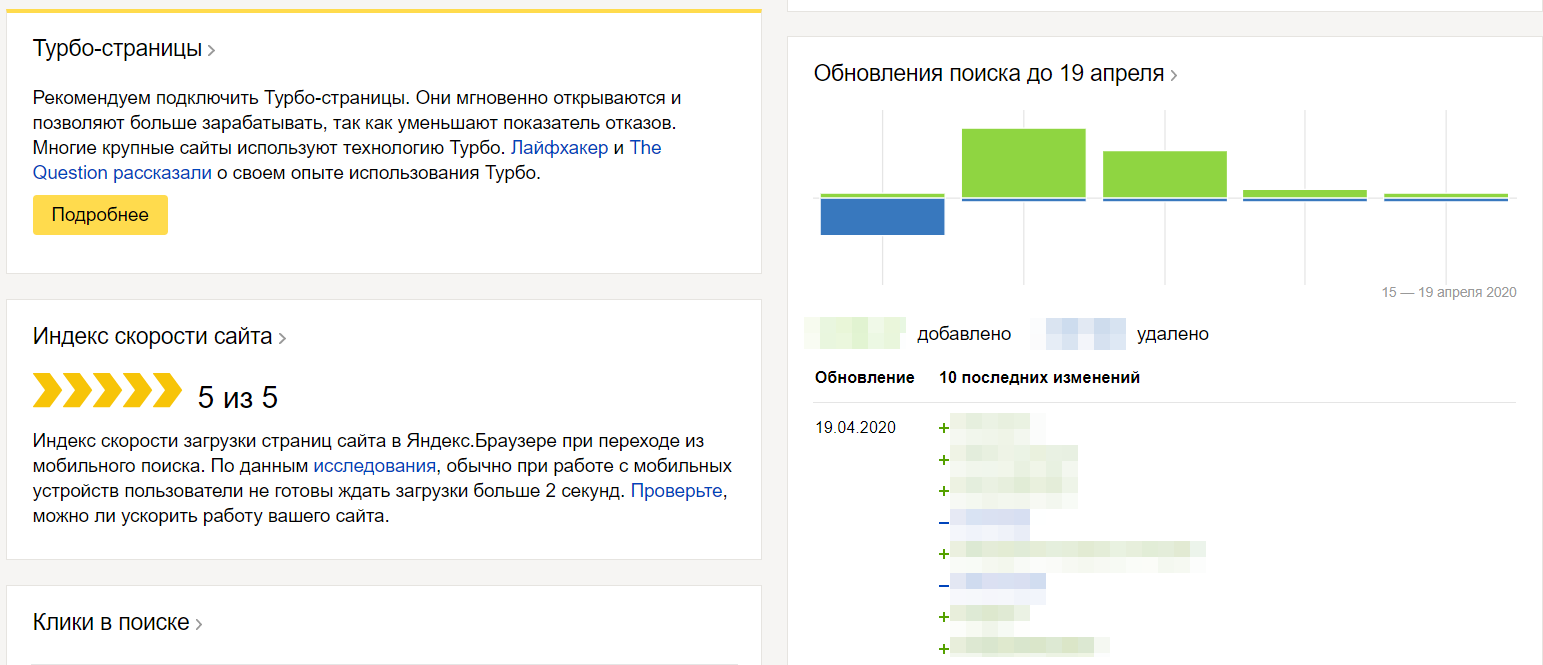Click the yellow "Подробнее" button
This screenshot has width=1543, height=665.
coord(100,215)
